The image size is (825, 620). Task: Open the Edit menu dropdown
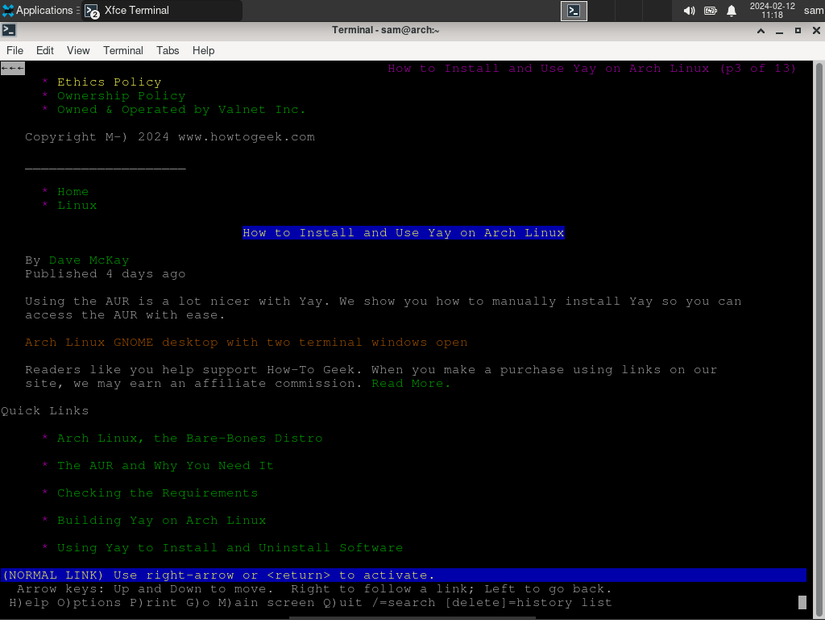pos(44,50)
